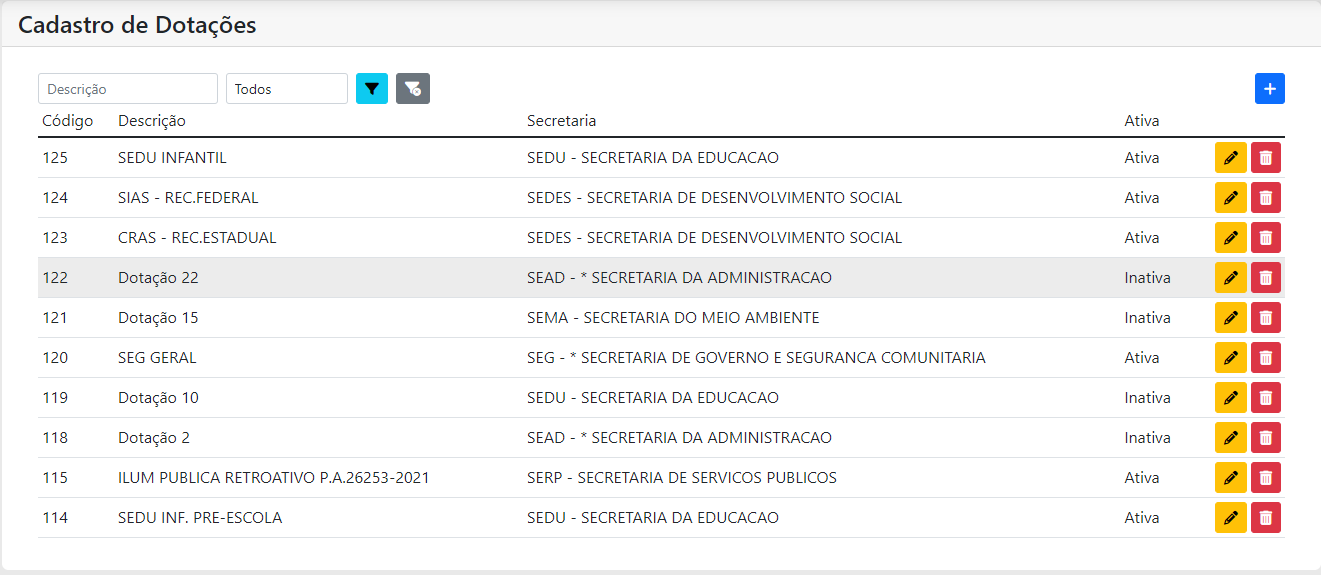Focus the Descrição search field
Viewport: 1321px width, 575px height.
tap(128, 89)
